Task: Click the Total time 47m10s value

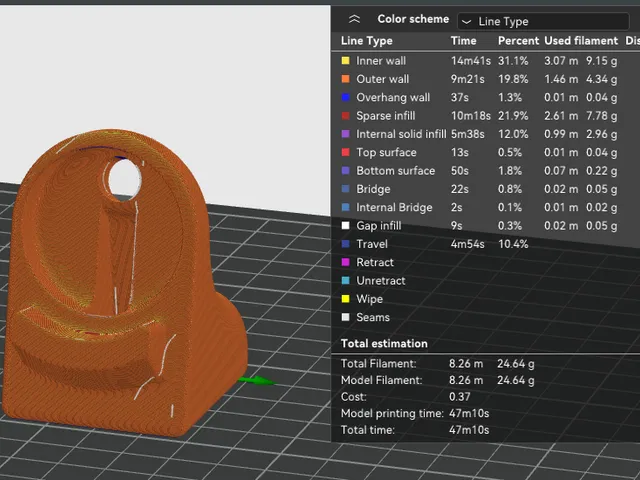Action: tap(469, 430)
